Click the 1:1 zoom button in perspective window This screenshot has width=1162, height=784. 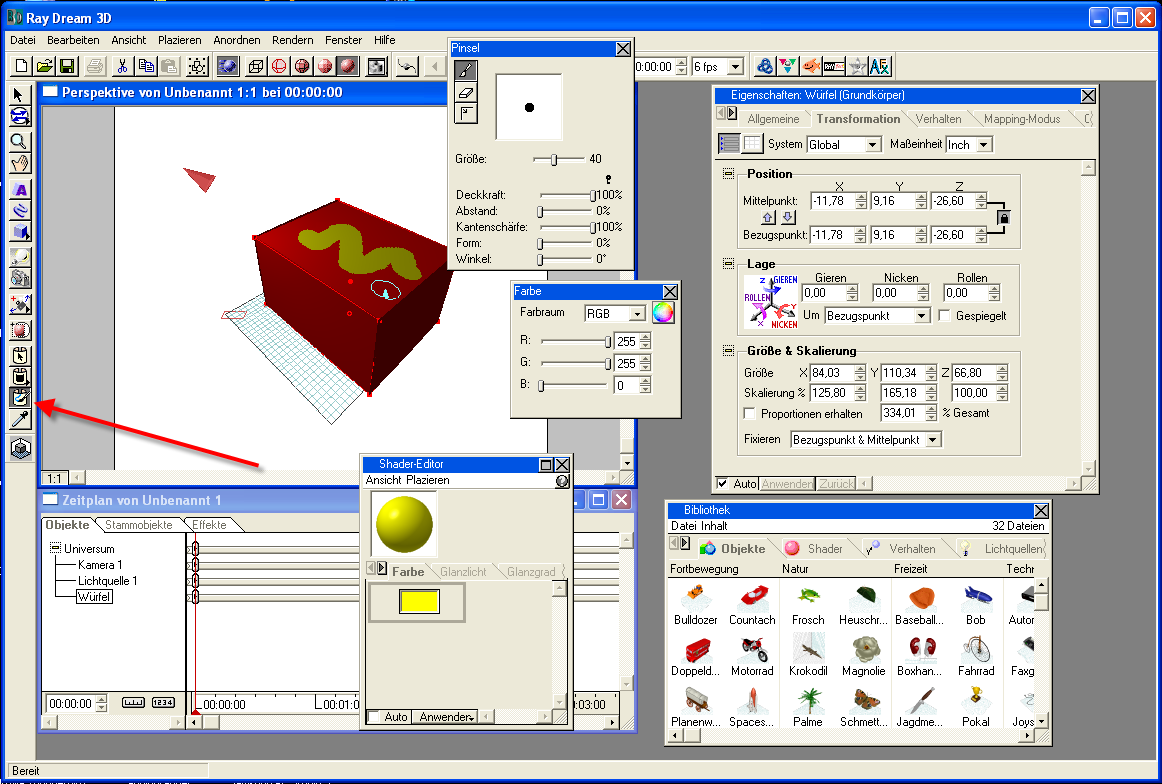point(54,478)
